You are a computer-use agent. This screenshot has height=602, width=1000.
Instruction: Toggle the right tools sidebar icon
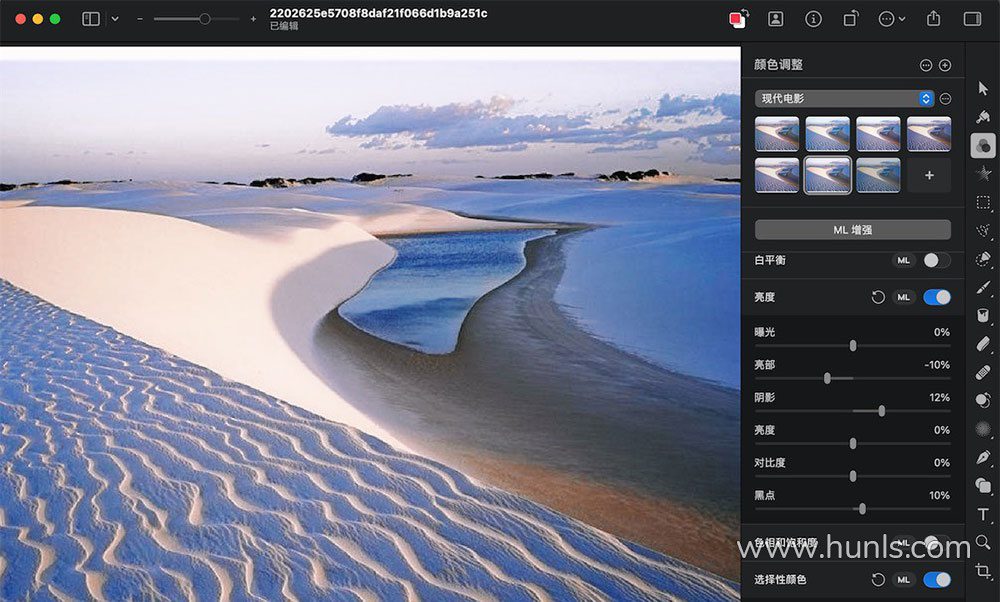coord(973,19)
